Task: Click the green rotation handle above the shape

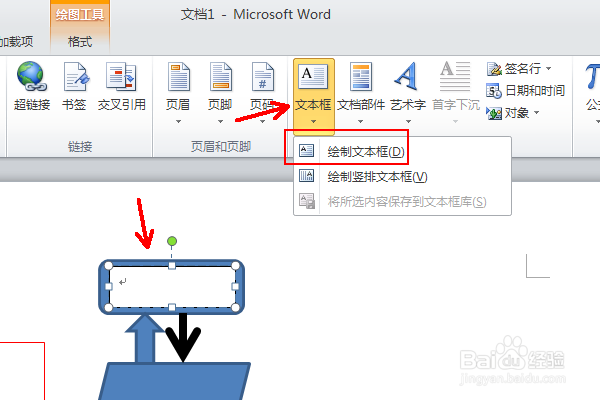Action: (x=172, y=241)
